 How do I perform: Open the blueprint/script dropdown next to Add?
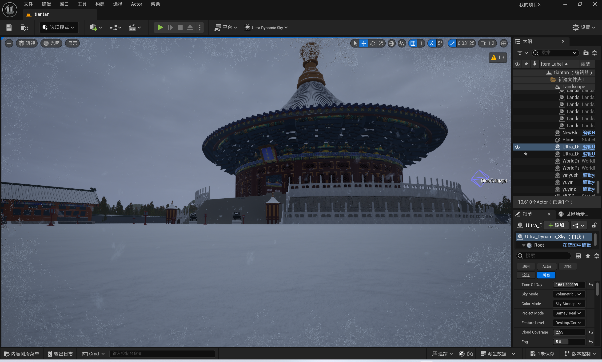pyautogui.click(x=579, y=225)
